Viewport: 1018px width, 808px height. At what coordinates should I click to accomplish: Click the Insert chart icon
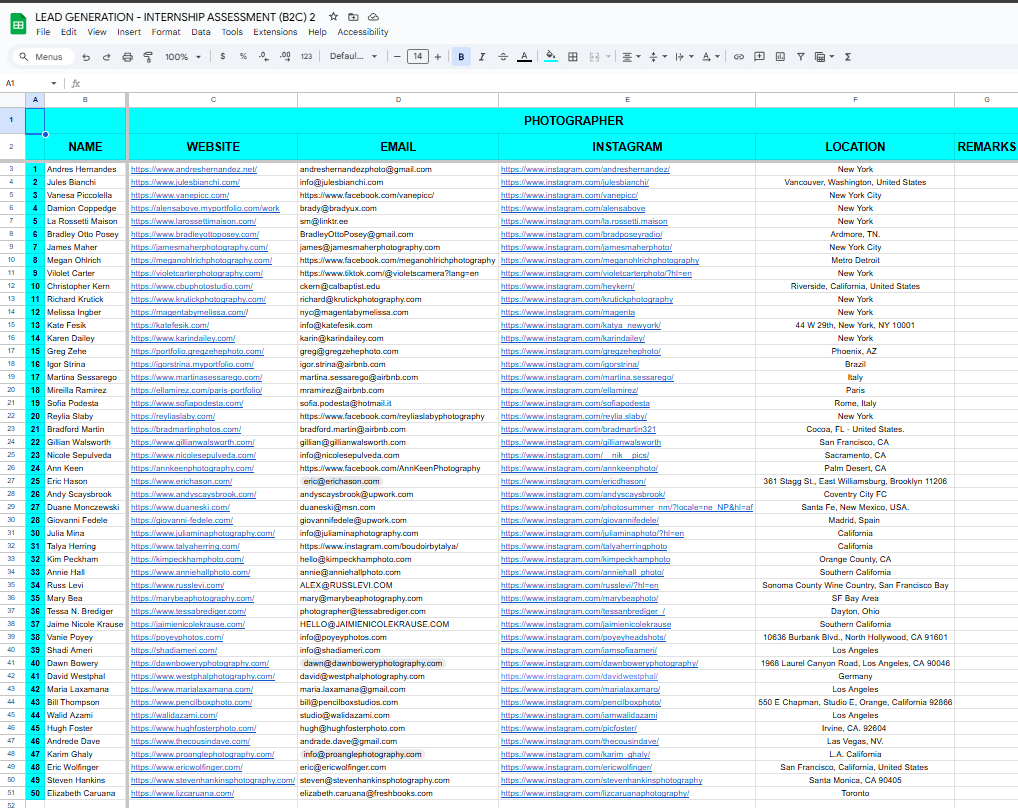point(780,57)
